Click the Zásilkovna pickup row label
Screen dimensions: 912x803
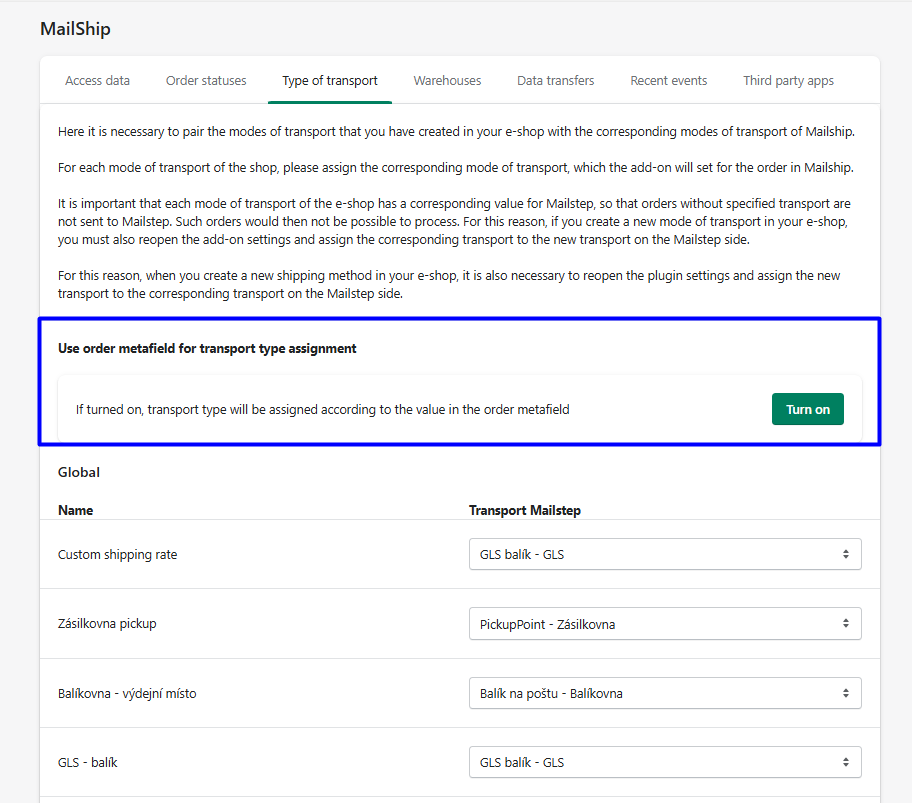(x=107, y=624)
